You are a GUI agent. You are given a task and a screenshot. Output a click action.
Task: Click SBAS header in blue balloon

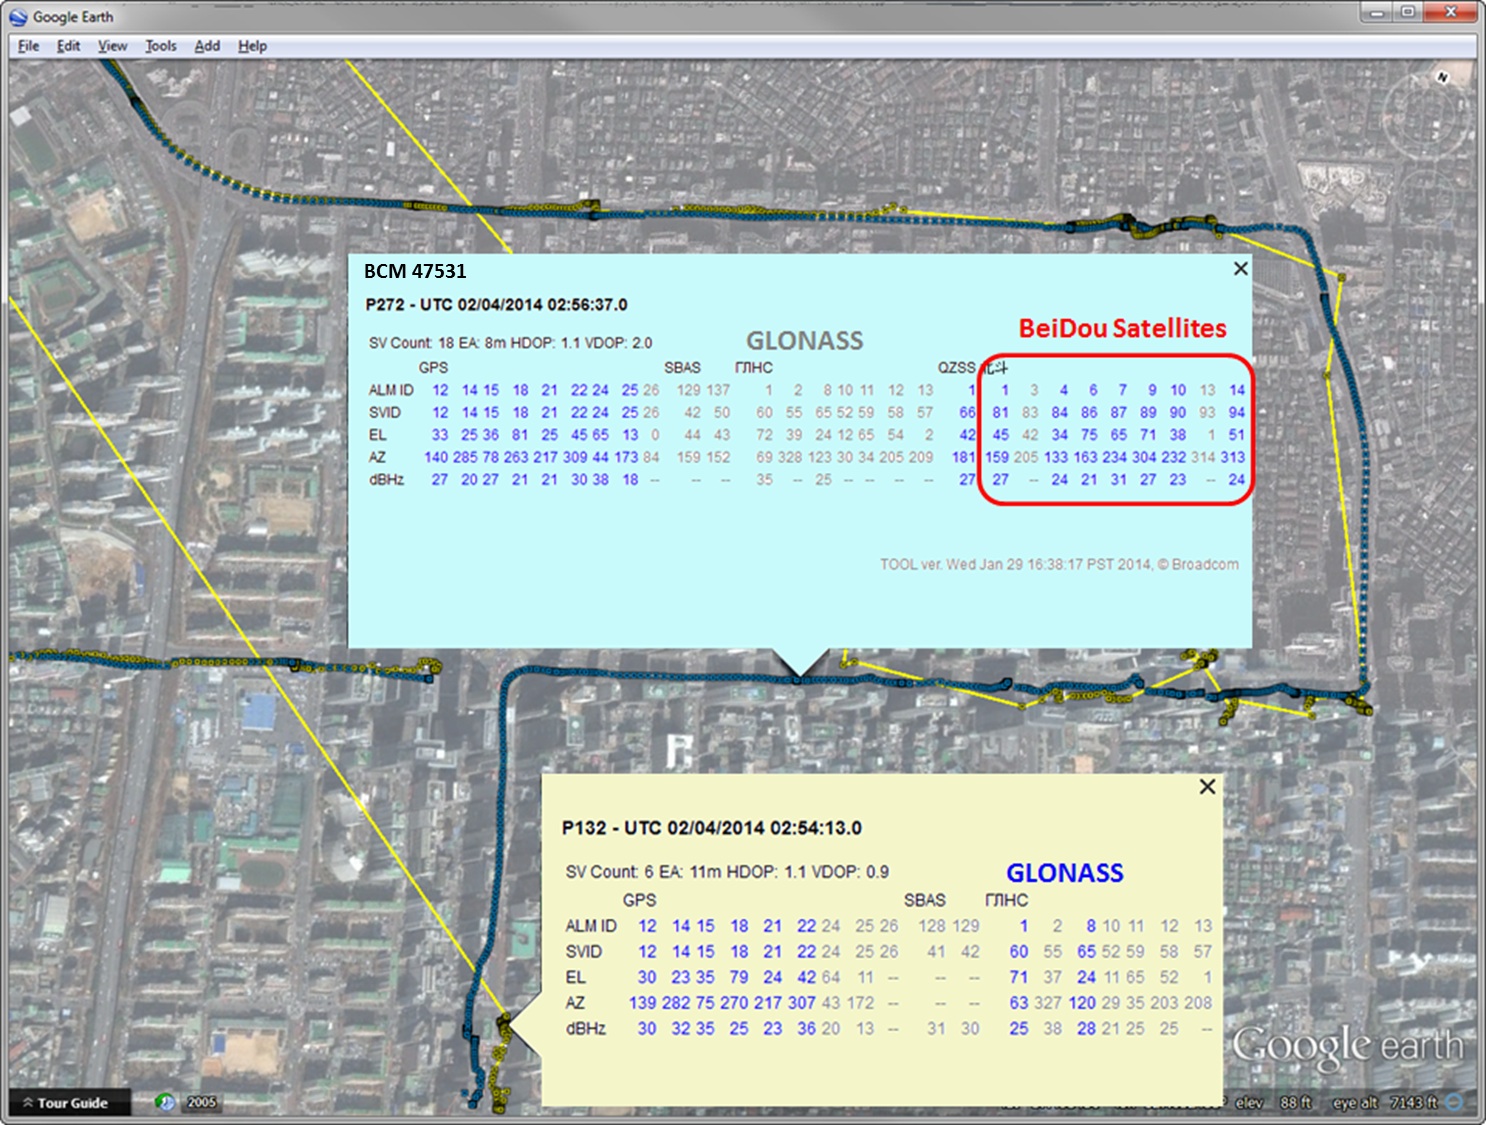pyautogui.click(x=682, y=367)
